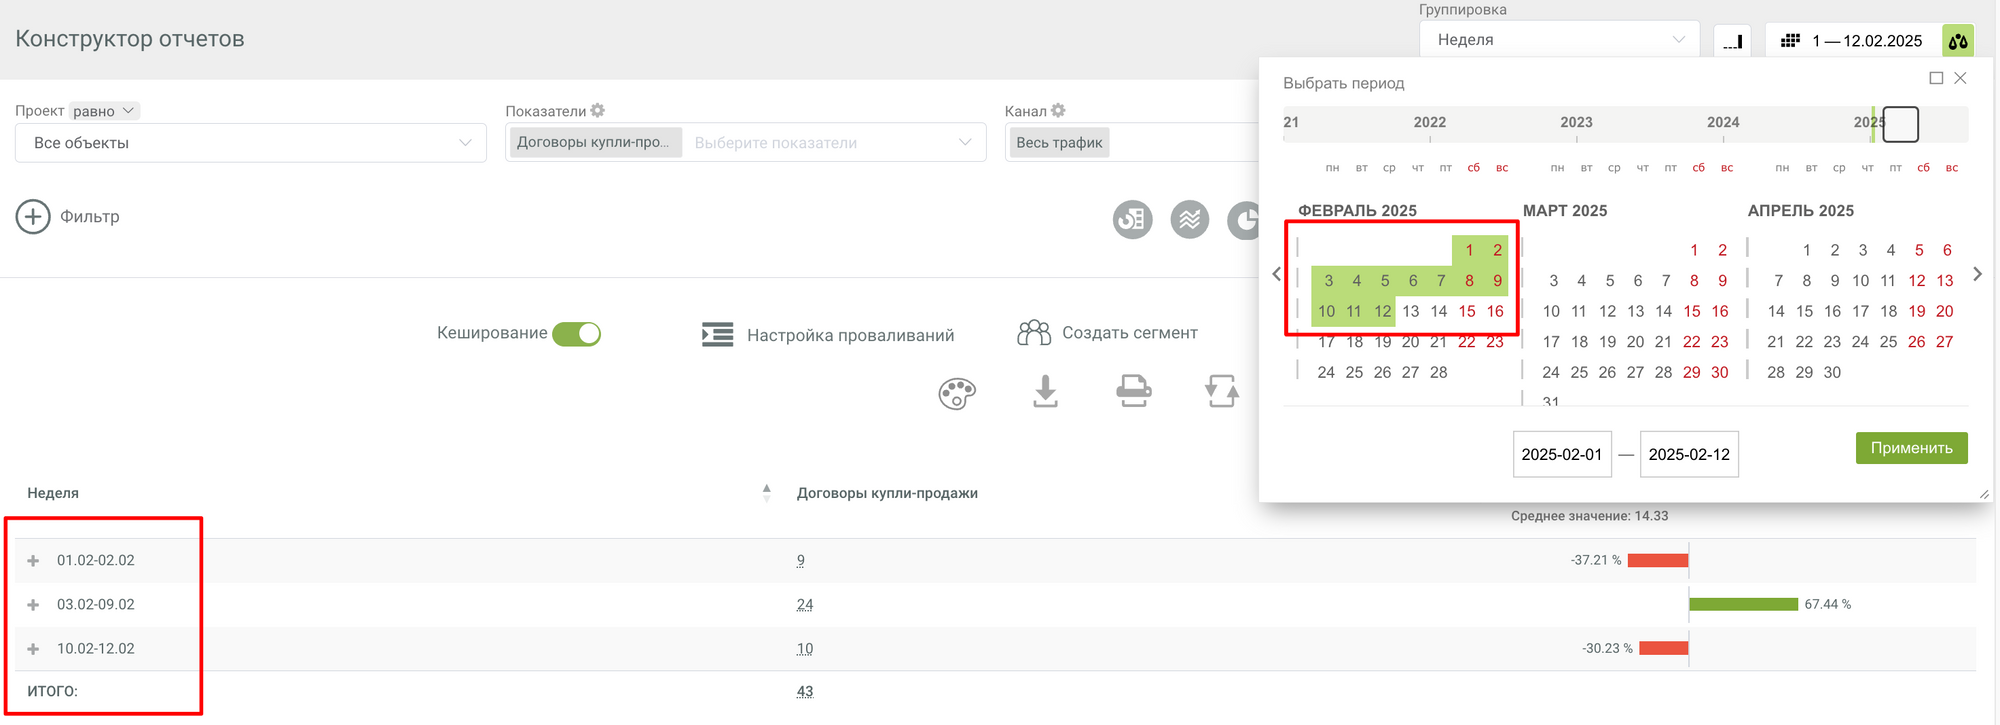Go to next month in calendar
The image size is (2000, 725).
[x=1977, y=274]
